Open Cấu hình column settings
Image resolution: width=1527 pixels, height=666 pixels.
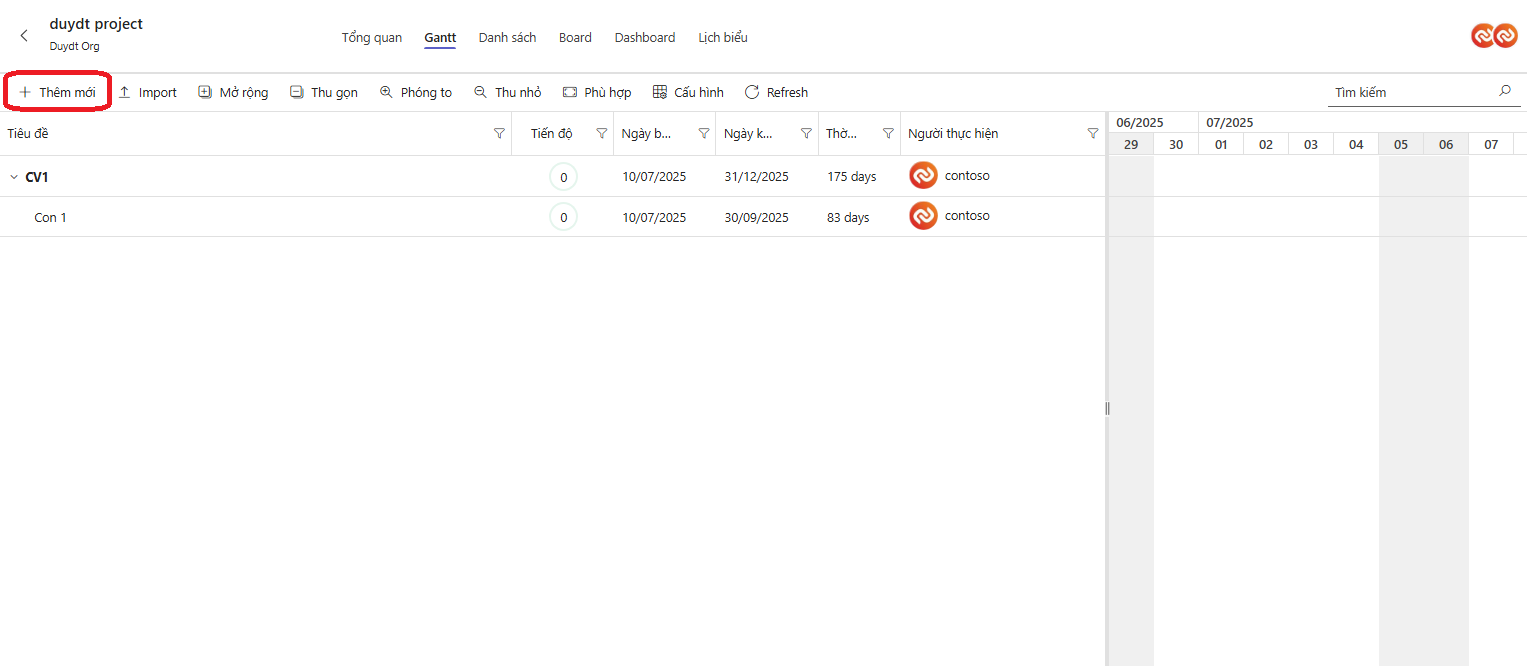688,92
